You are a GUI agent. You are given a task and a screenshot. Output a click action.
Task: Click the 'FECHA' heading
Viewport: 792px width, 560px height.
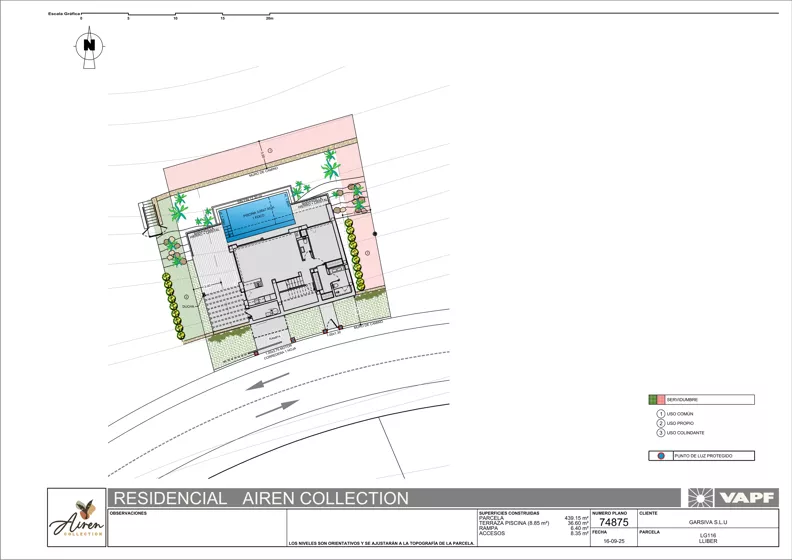(600, 532)
